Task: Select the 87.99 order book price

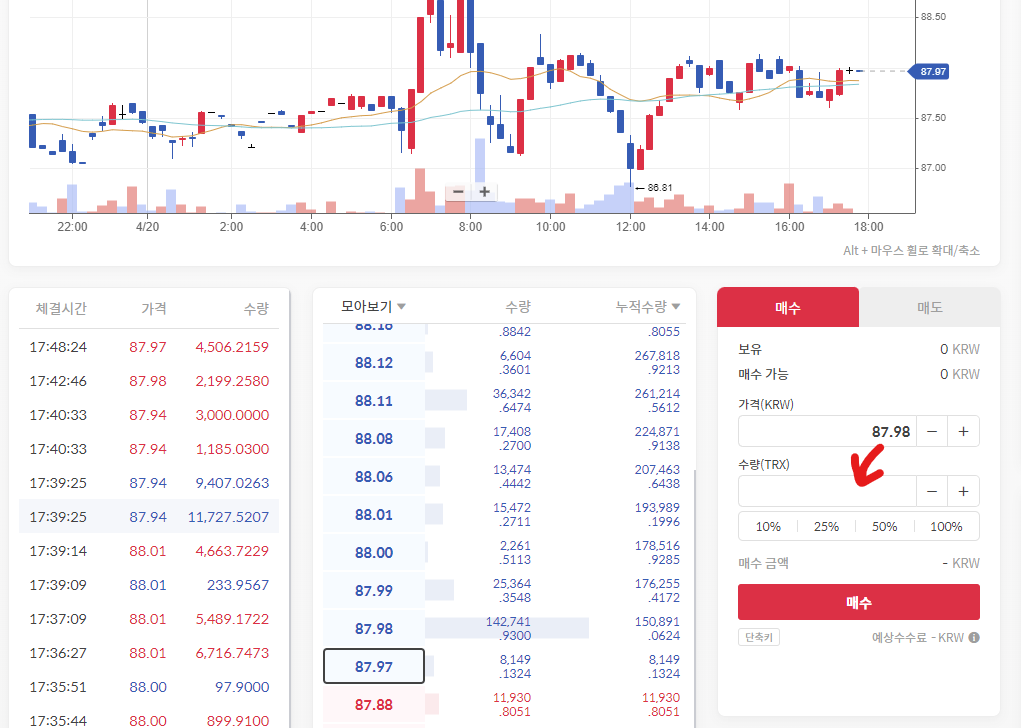Action: [x=374, y=591]
